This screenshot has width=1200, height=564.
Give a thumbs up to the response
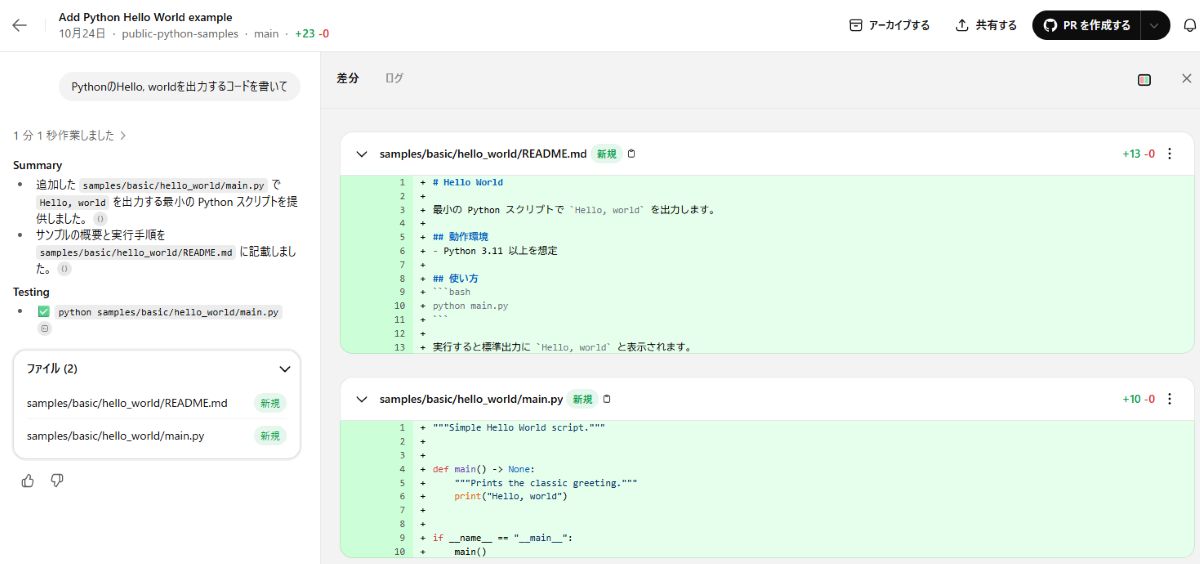click(28, 481)
